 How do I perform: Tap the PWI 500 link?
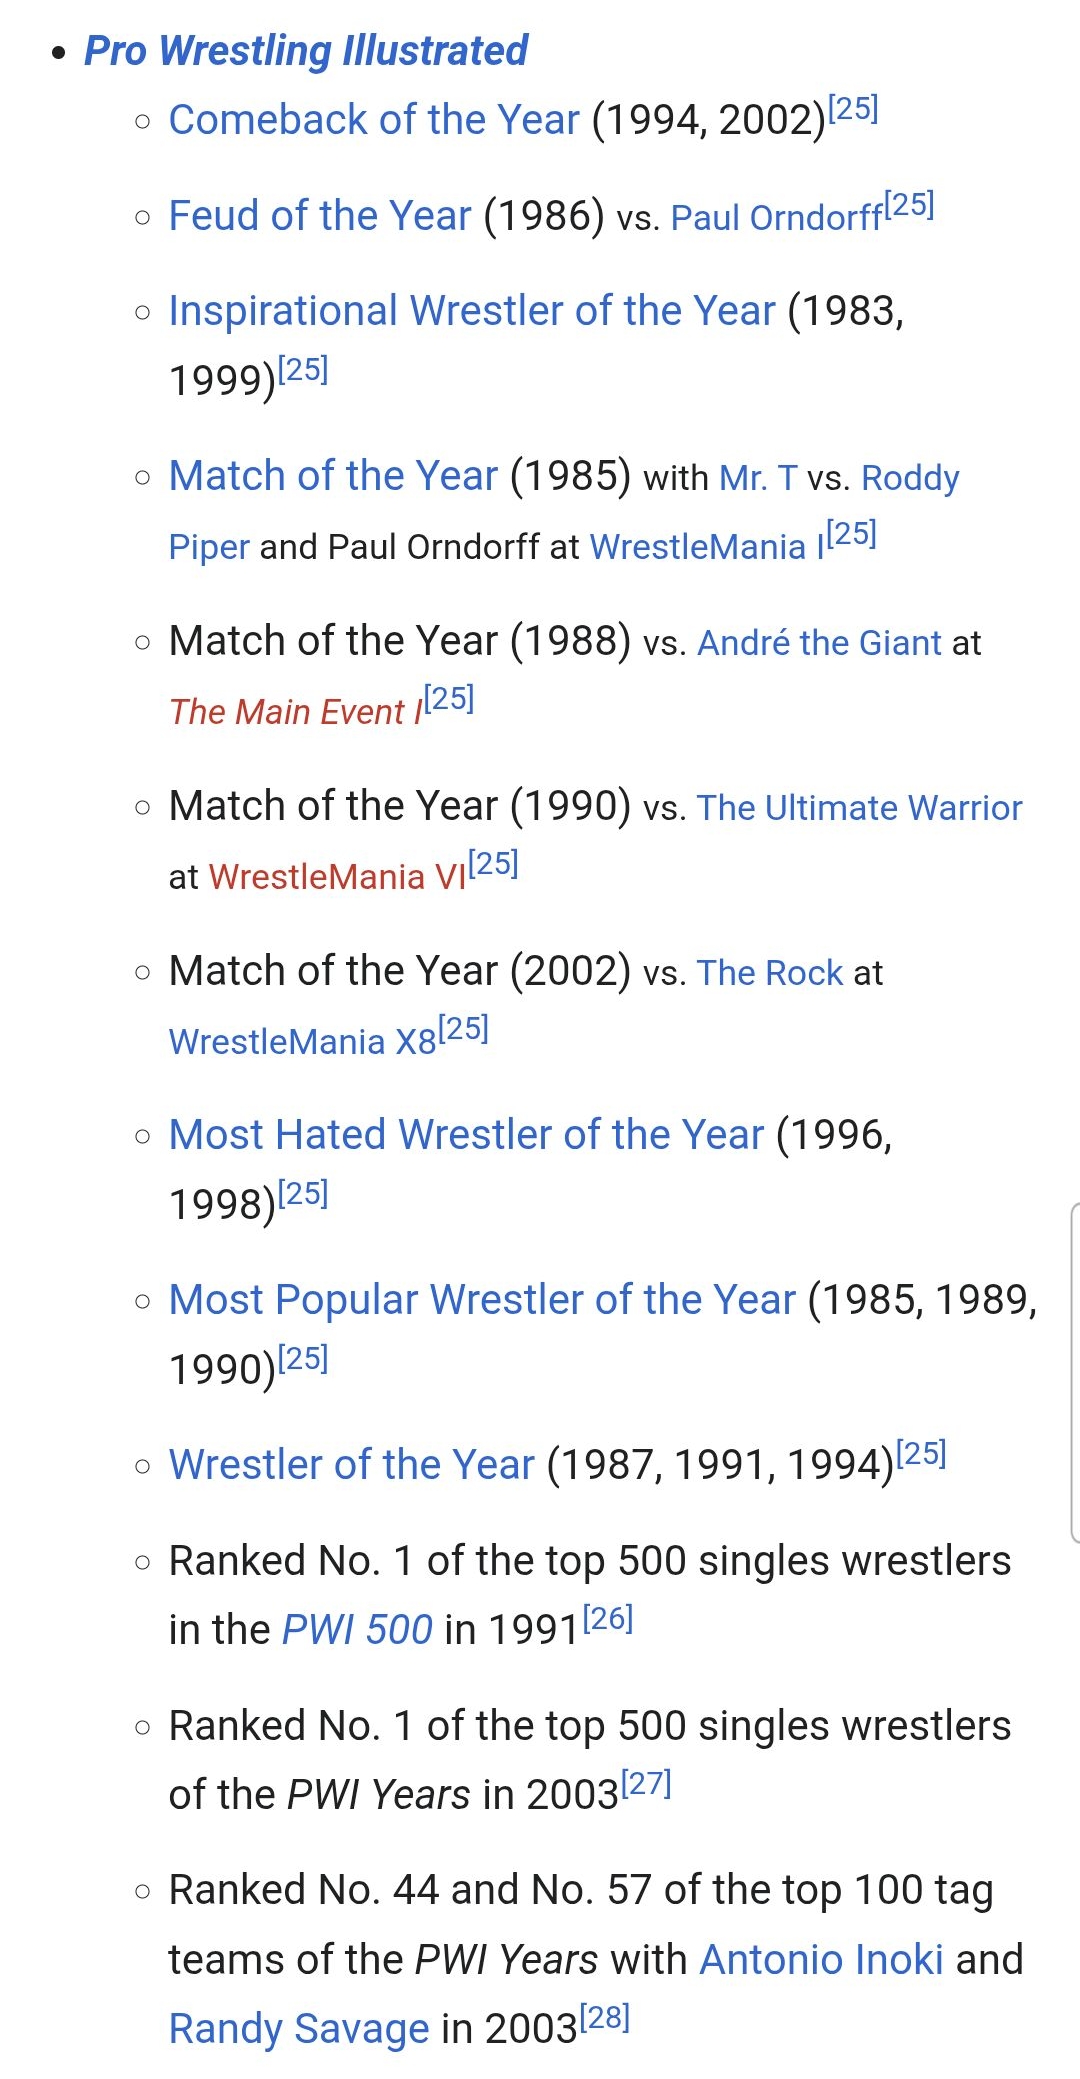point(357,1630)
